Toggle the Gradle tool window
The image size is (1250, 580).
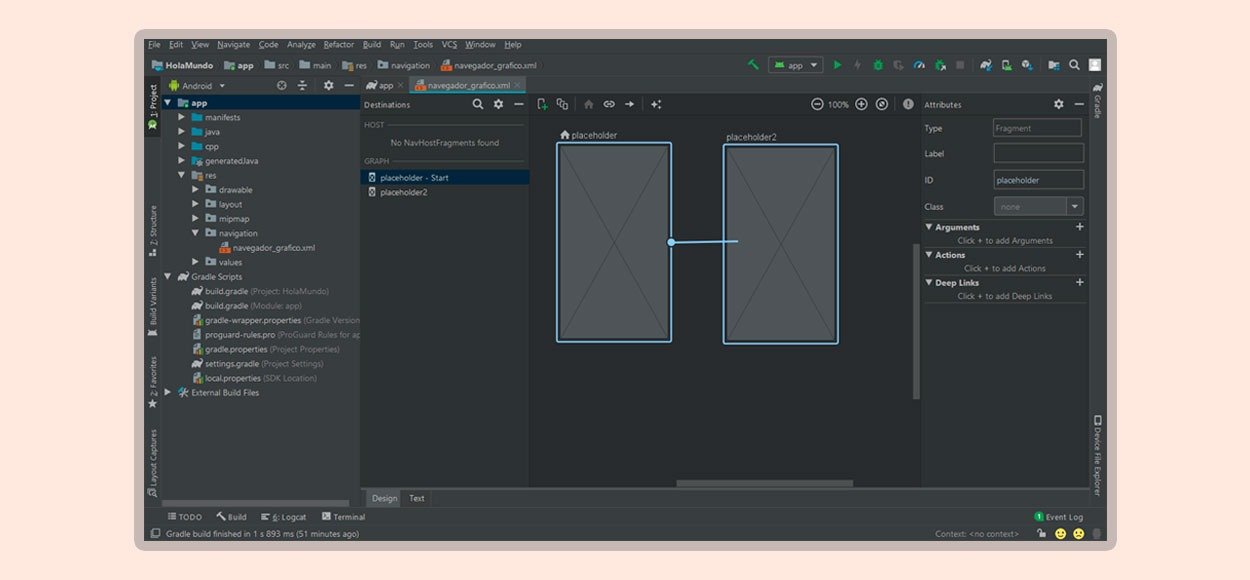(x=1097, y=101)
